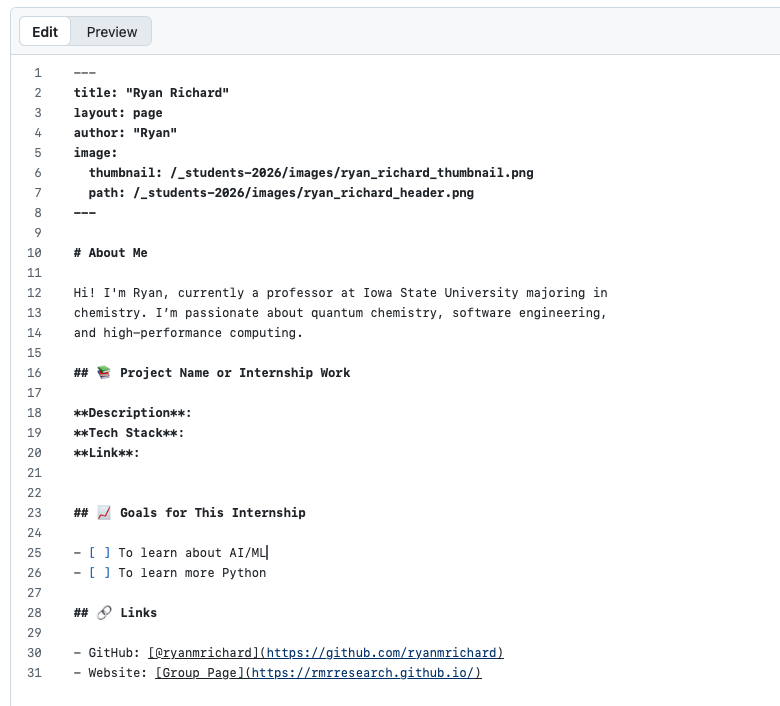The height and width of the screenshot is (706, 780).
Task: Place cursor after **Tech Stack**: label
Action: [x=186, y=433]
